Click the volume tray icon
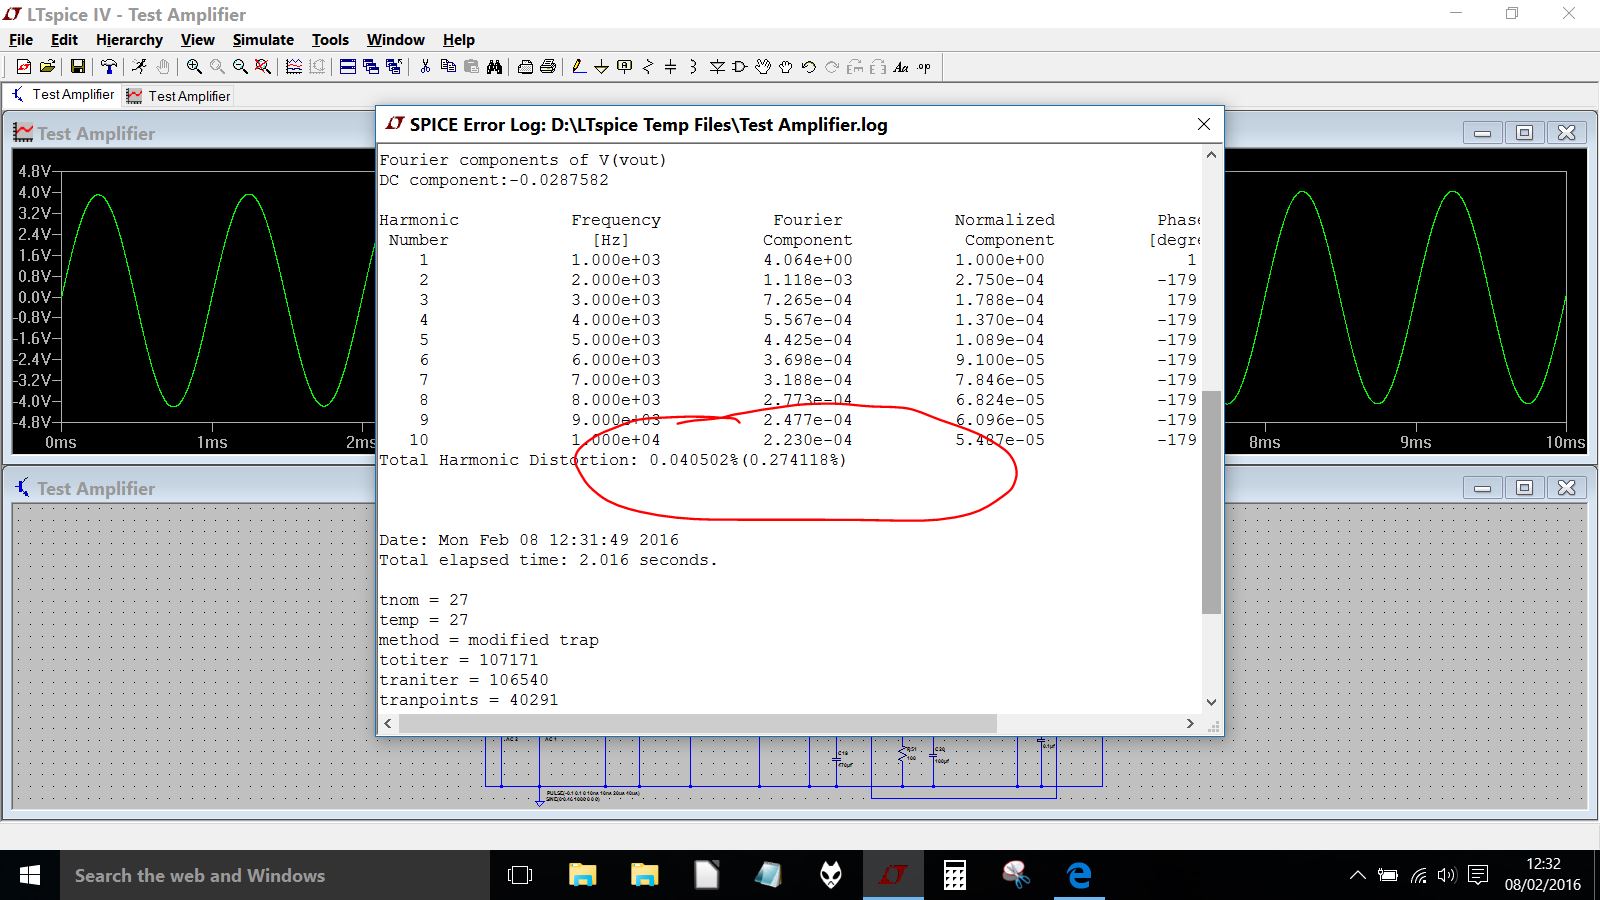This screenshot has height=900, width=1600. [1447, 875]
